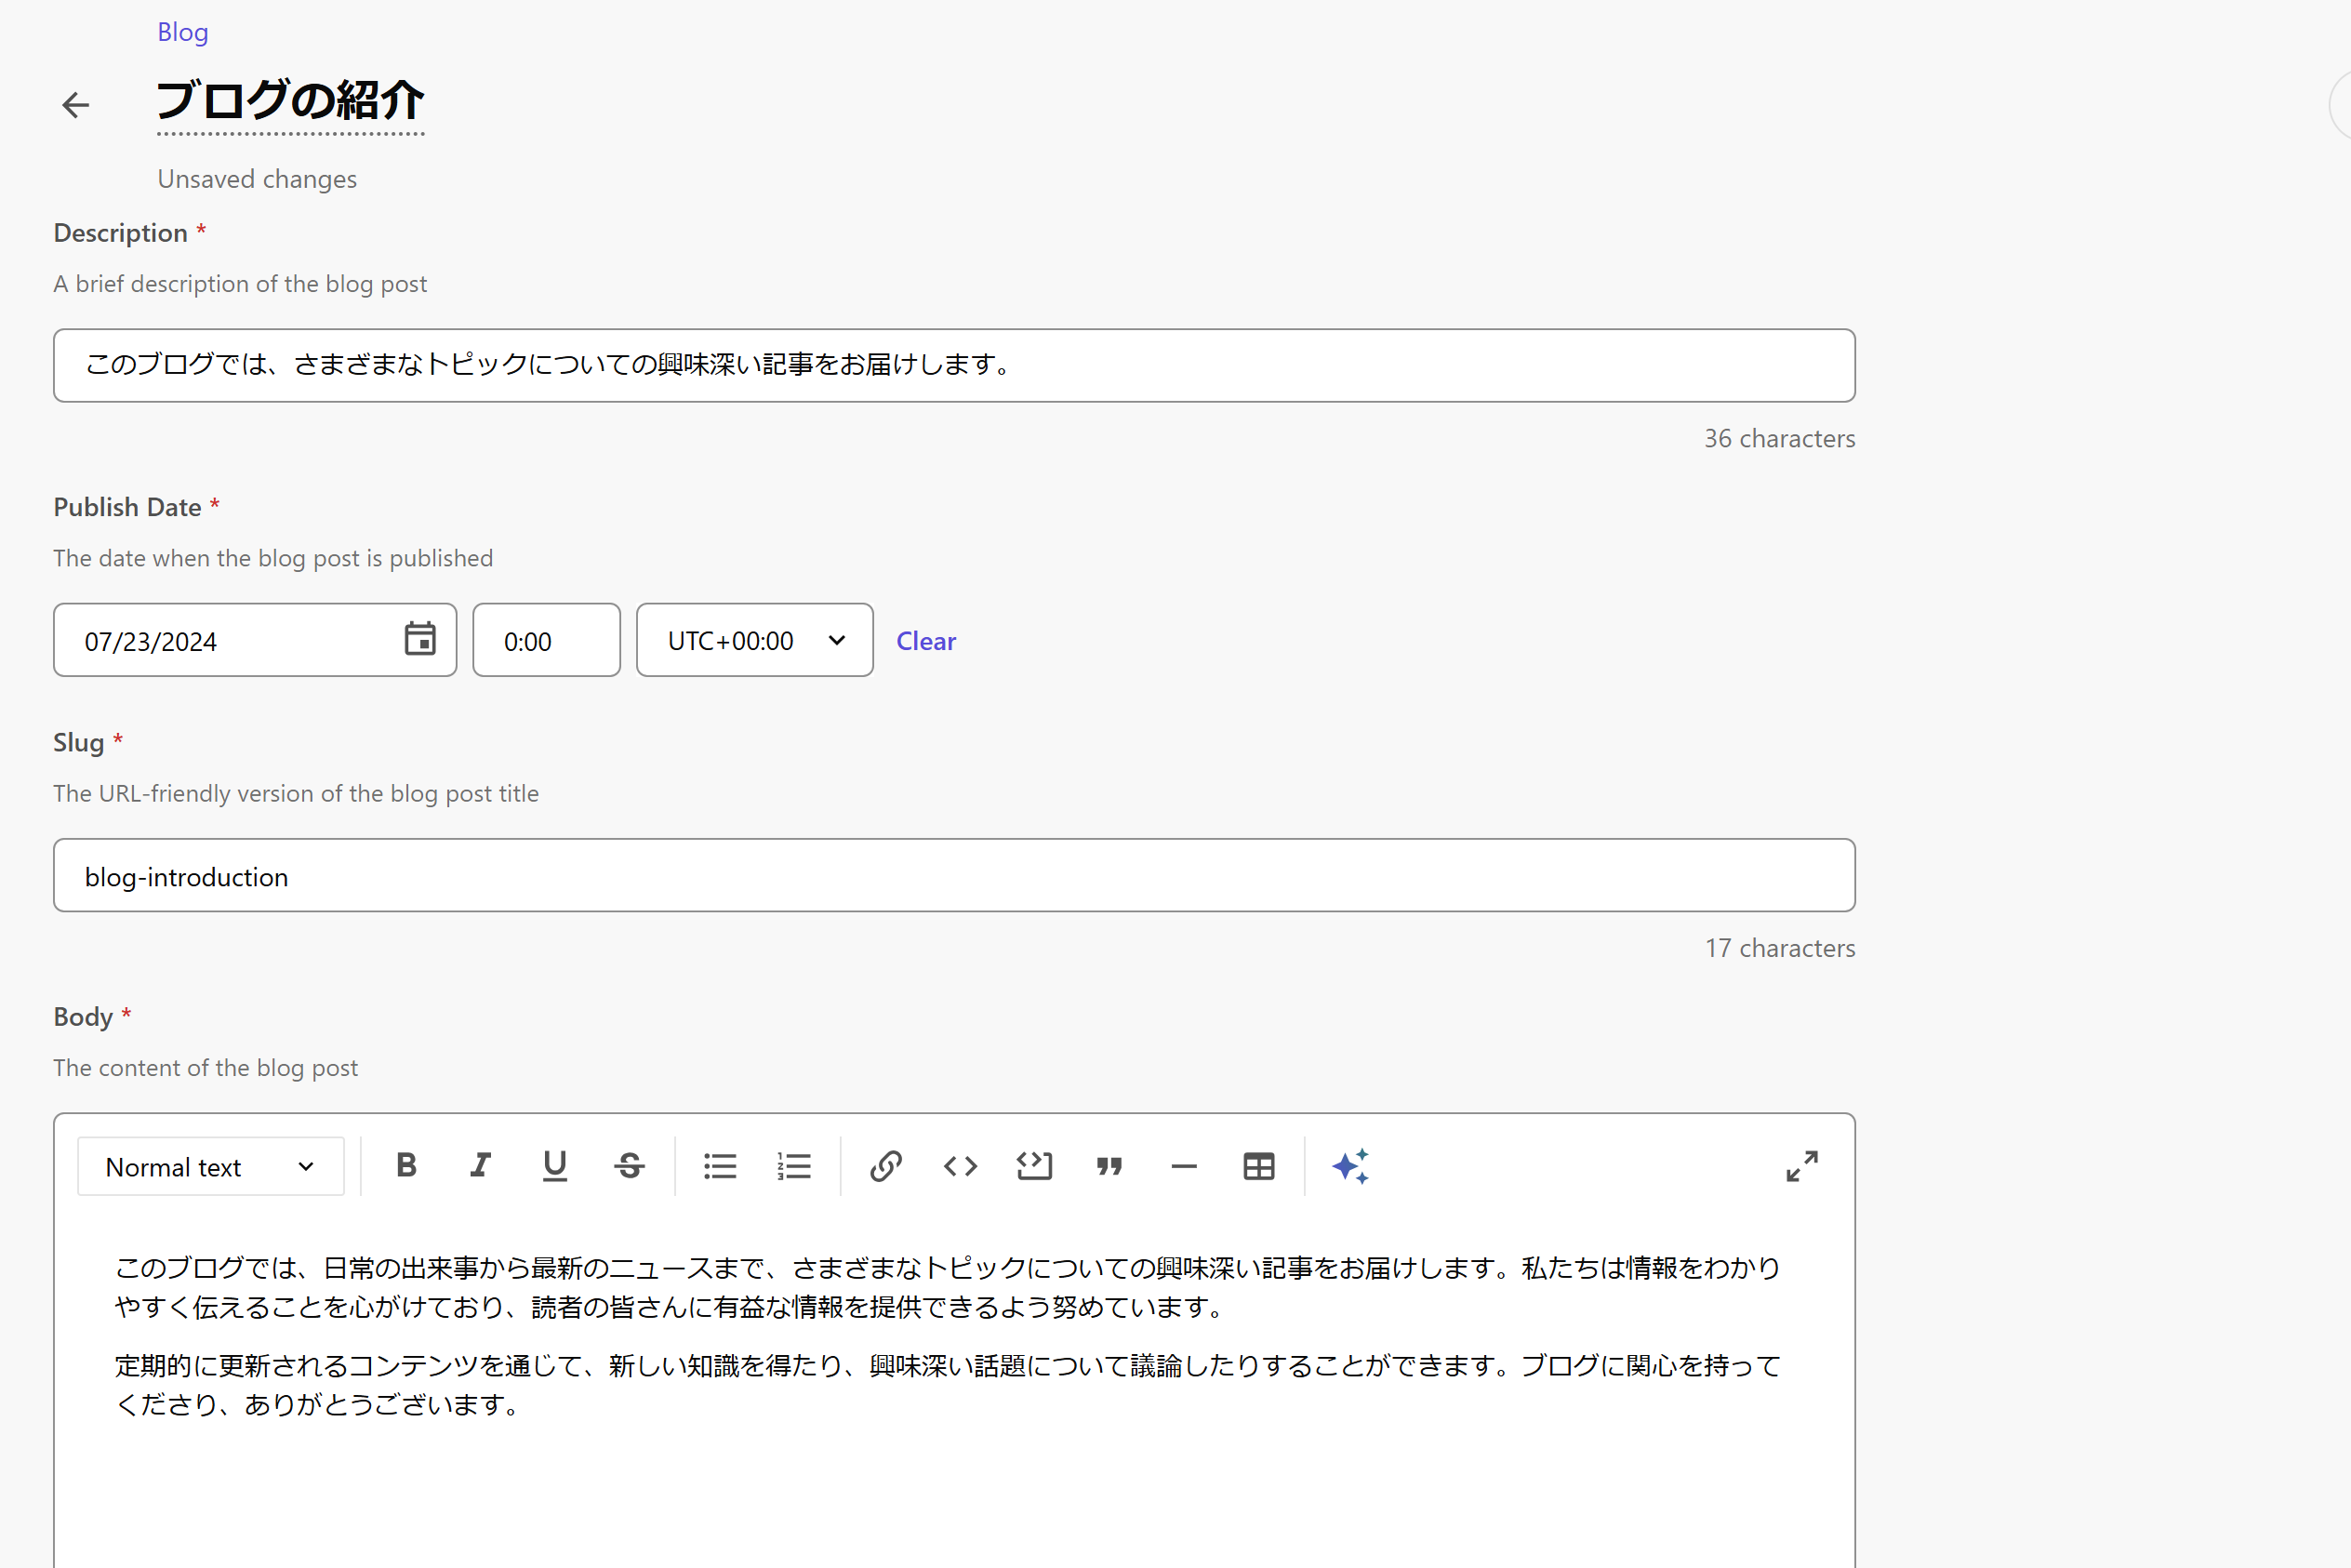Open the AI assist sparkle tool

[1350, 1166]
